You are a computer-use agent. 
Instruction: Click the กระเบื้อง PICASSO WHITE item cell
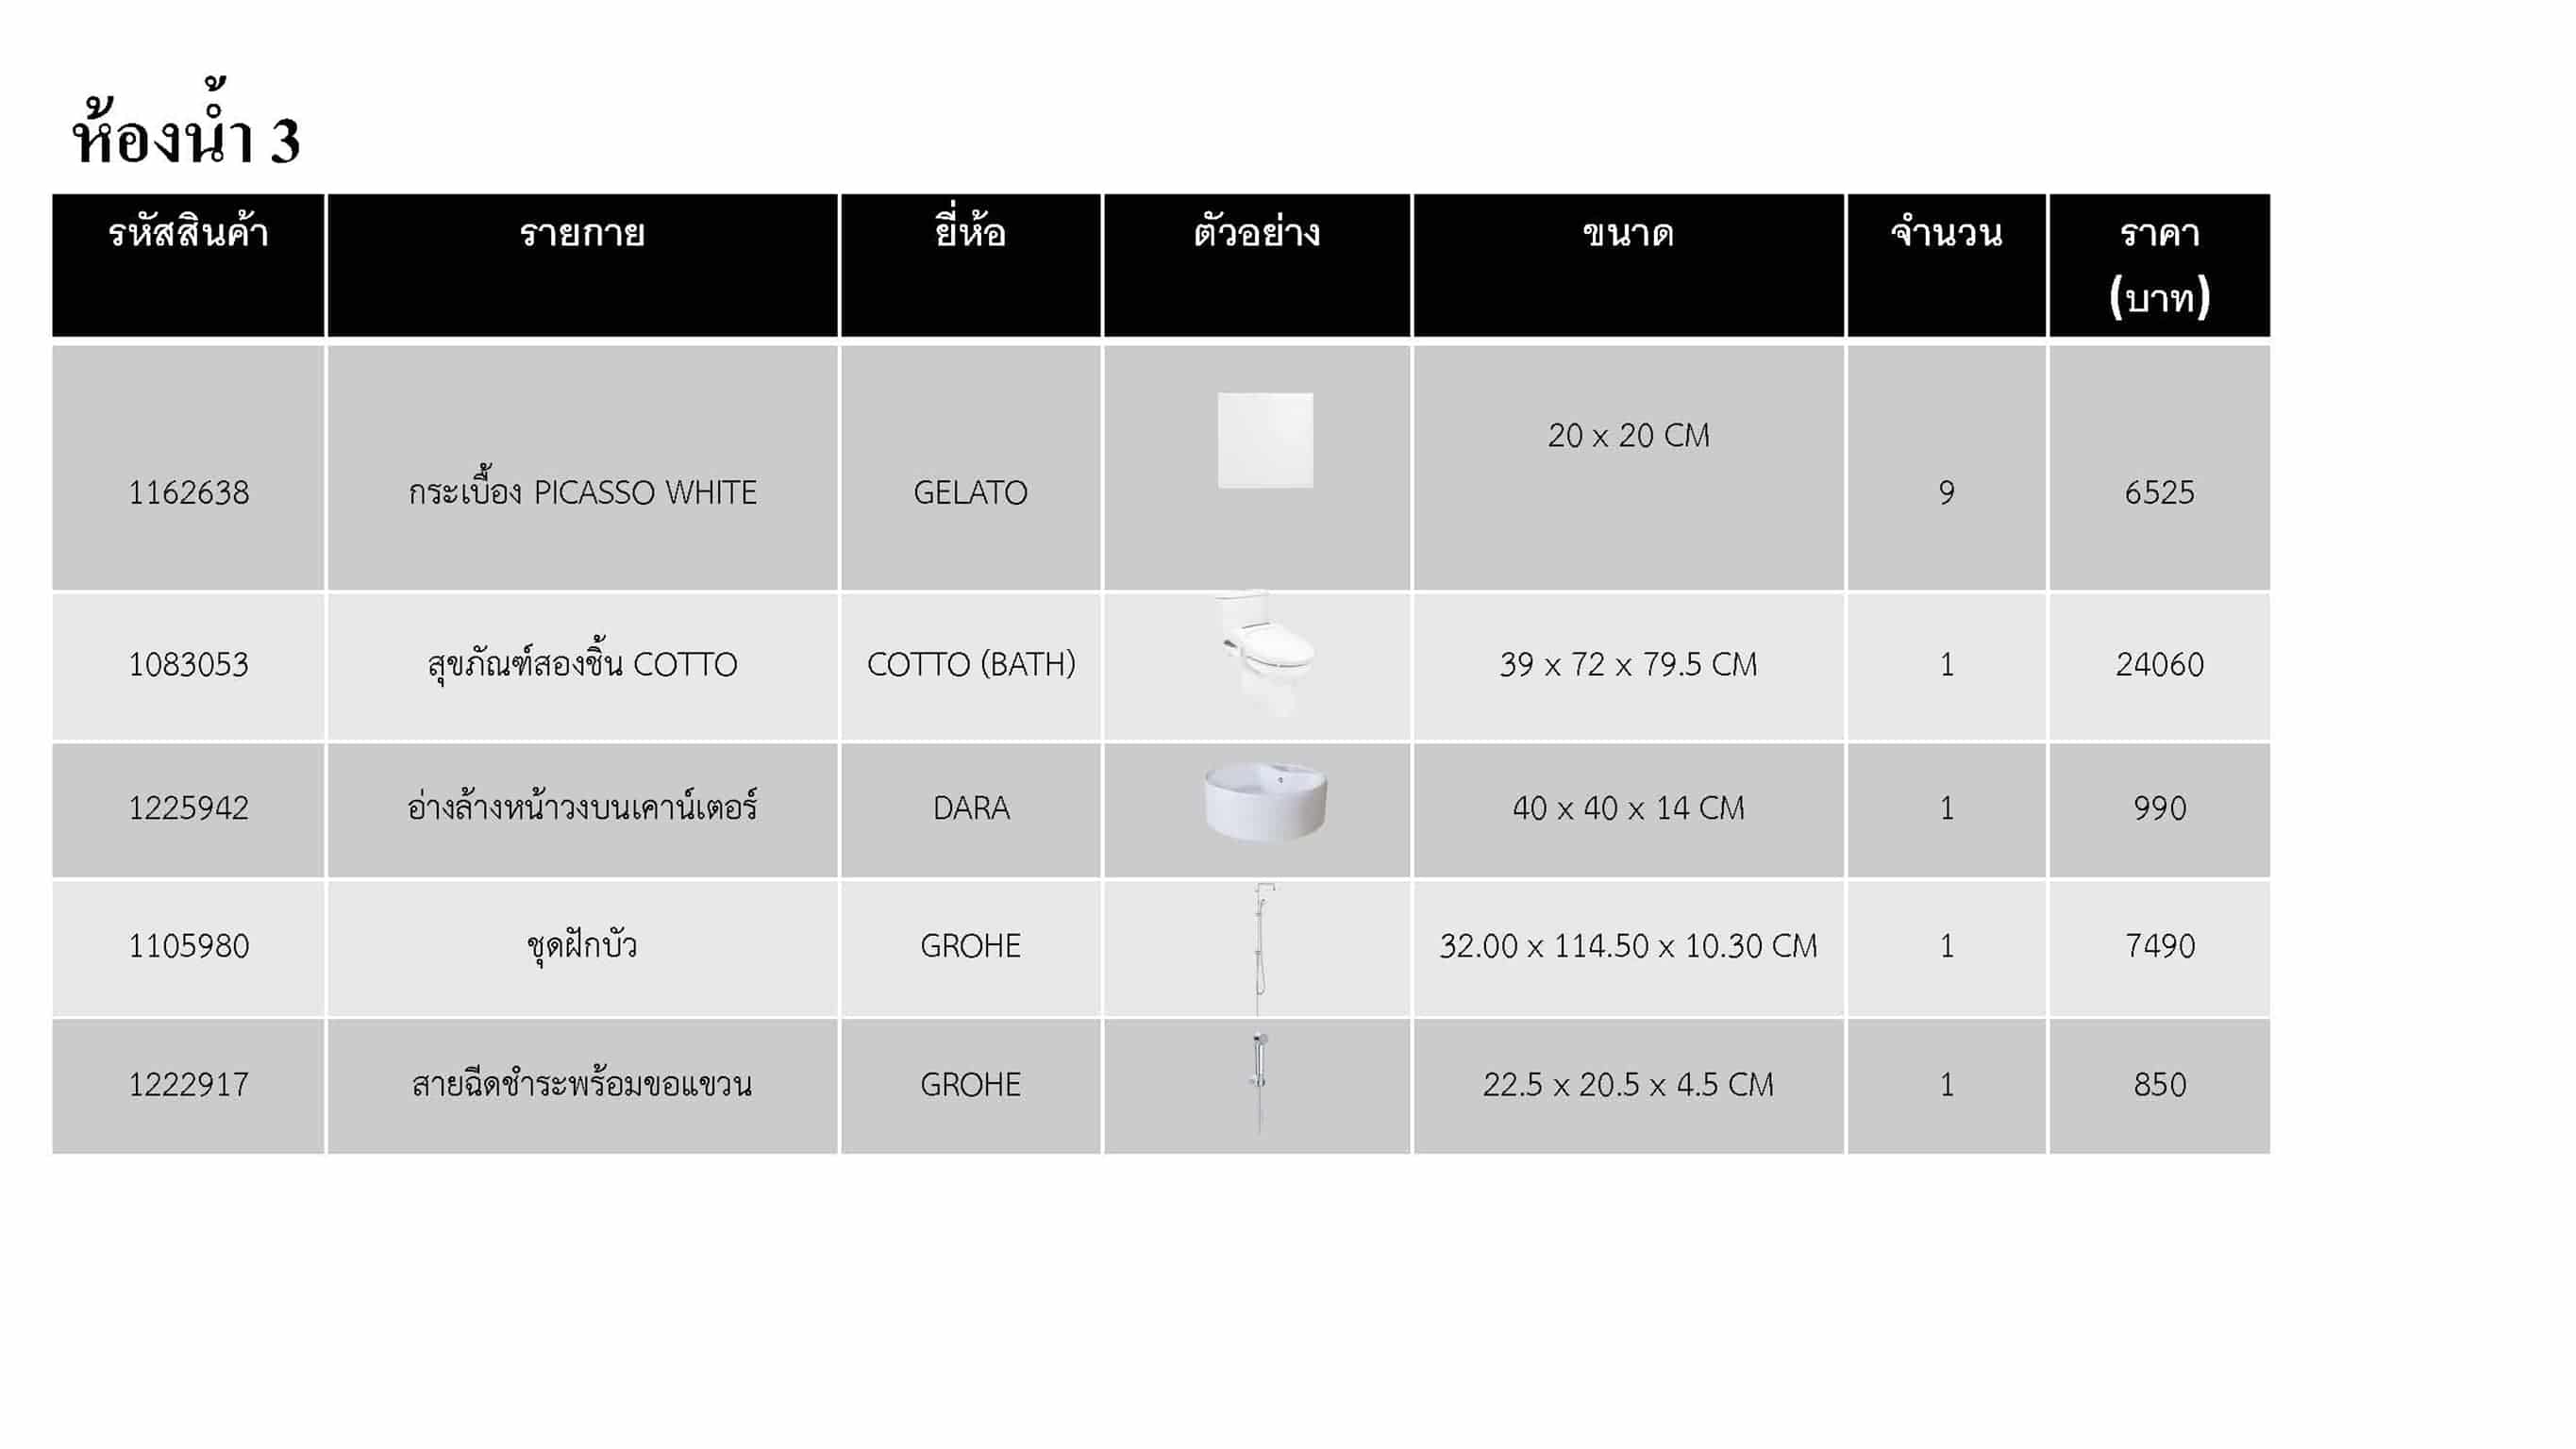tap(582, 492)
